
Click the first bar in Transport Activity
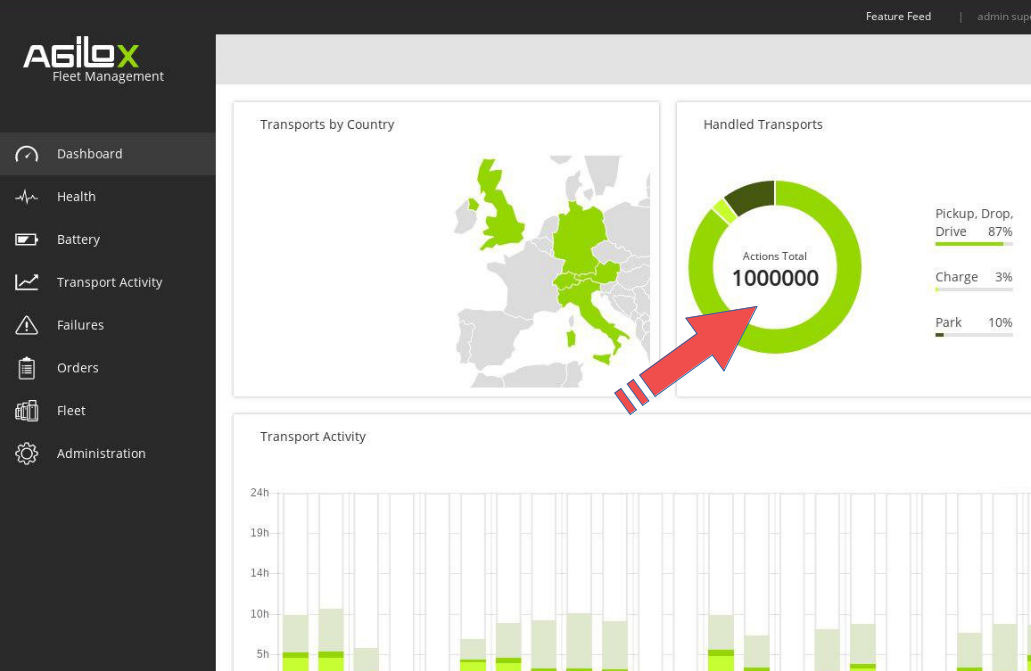point(295,640)
